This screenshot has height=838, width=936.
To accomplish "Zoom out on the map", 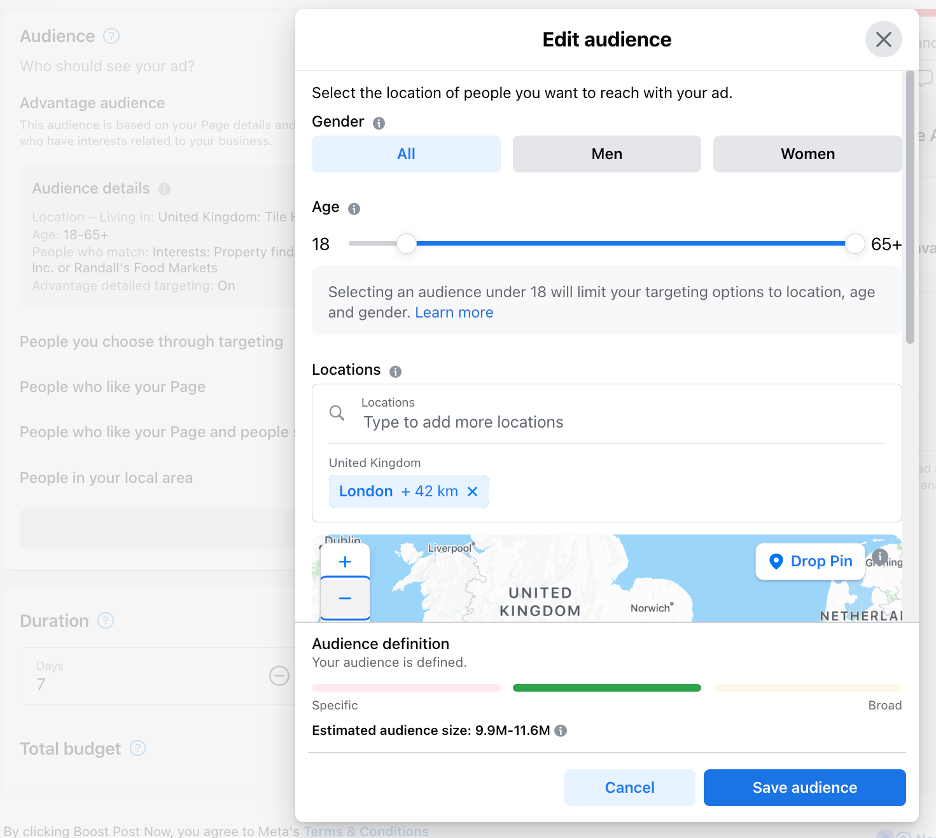I will [x=345, y=598].
